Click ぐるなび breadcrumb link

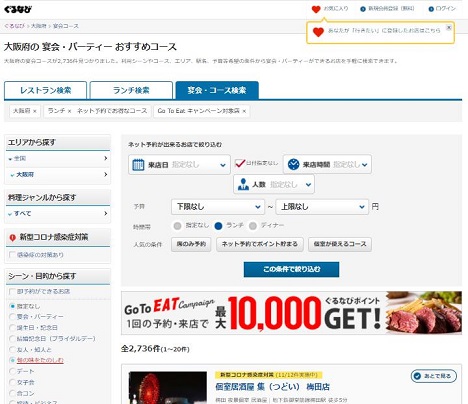coord(14,26)
